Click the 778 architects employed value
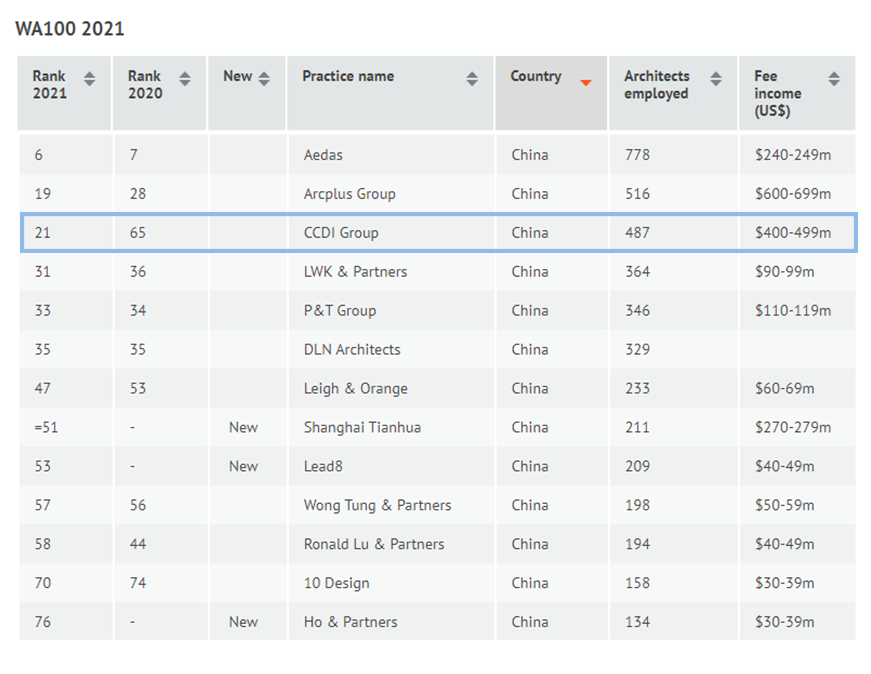 (637, 155)
